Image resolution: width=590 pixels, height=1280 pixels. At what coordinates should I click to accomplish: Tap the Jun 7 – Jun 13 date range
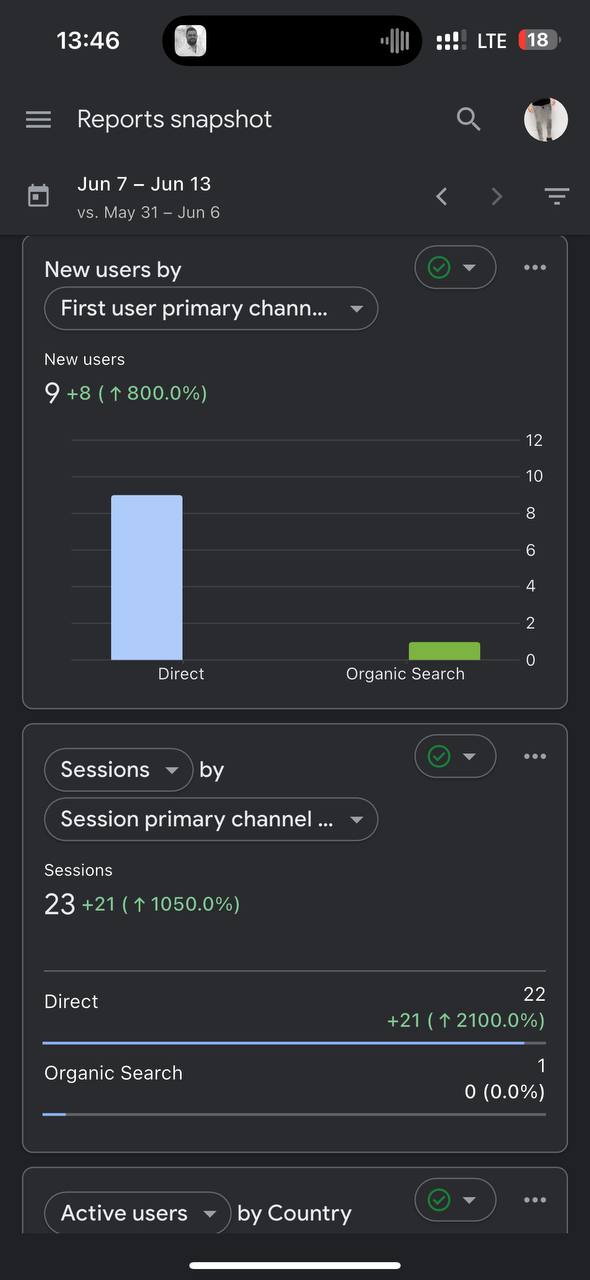click(144, 184)
